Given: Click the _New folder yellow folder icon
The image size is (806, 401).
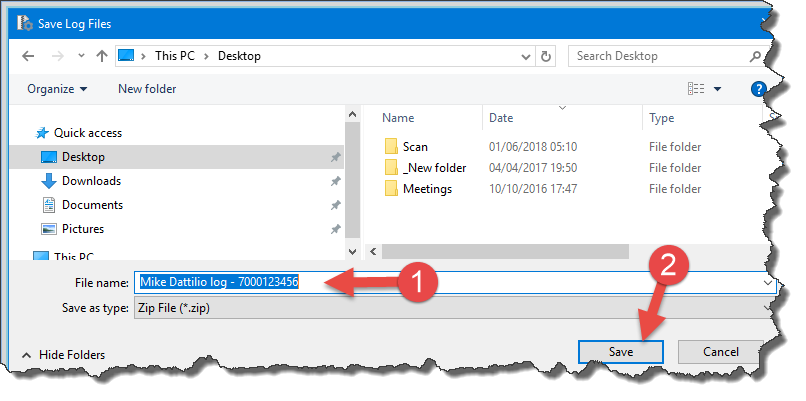Looking at the screenshot, I should 391,168.
